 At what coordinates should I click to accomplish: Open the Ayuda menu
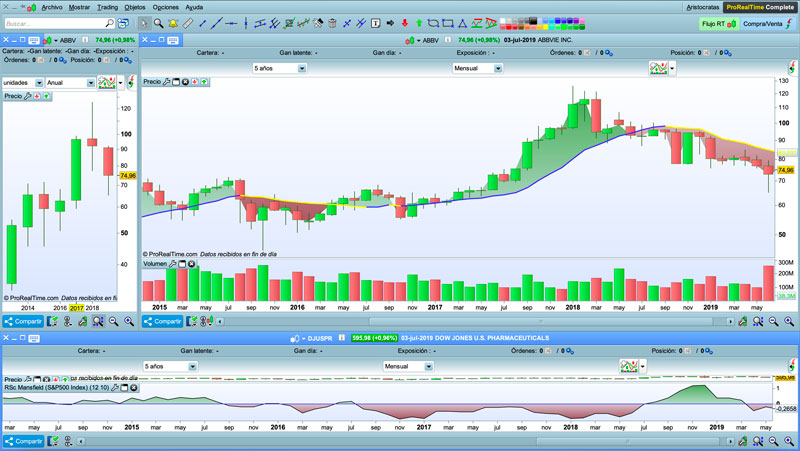point(194,7)
